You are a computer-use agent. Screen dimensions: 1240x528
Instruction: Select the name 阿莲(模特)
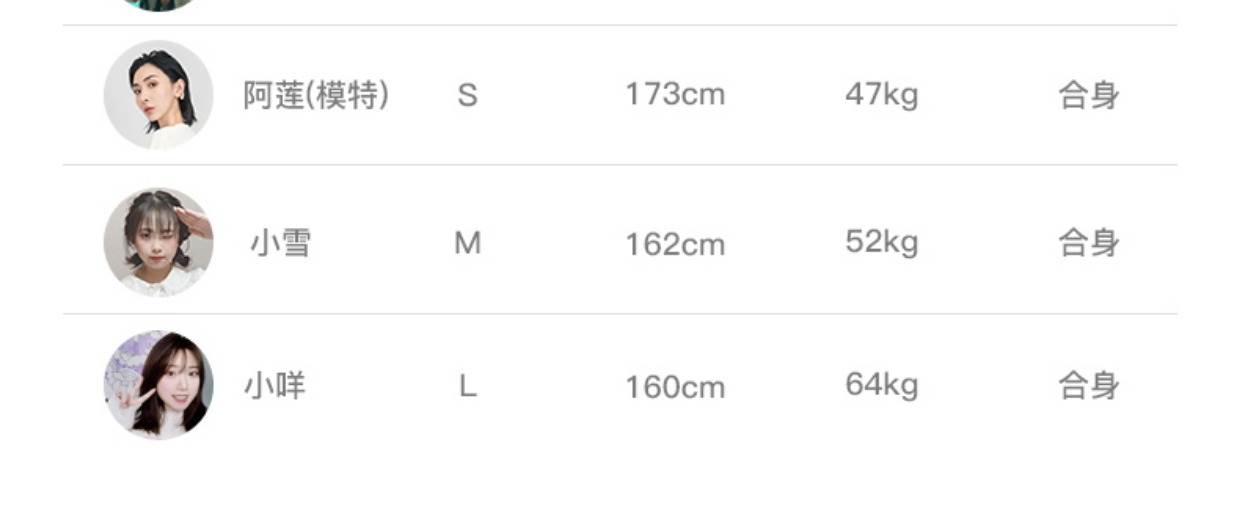point(316,96)
